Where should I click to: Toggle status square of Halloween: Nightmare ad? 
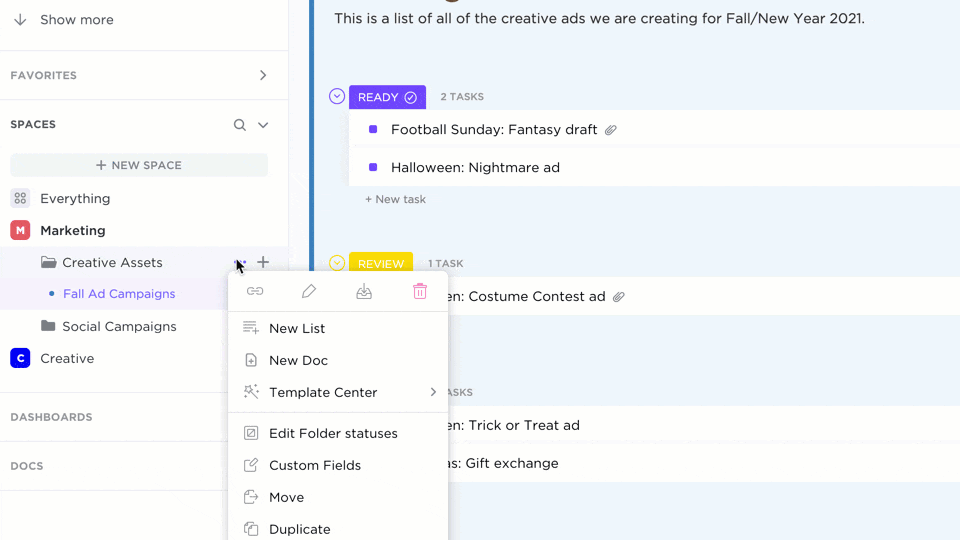(373, 167)
